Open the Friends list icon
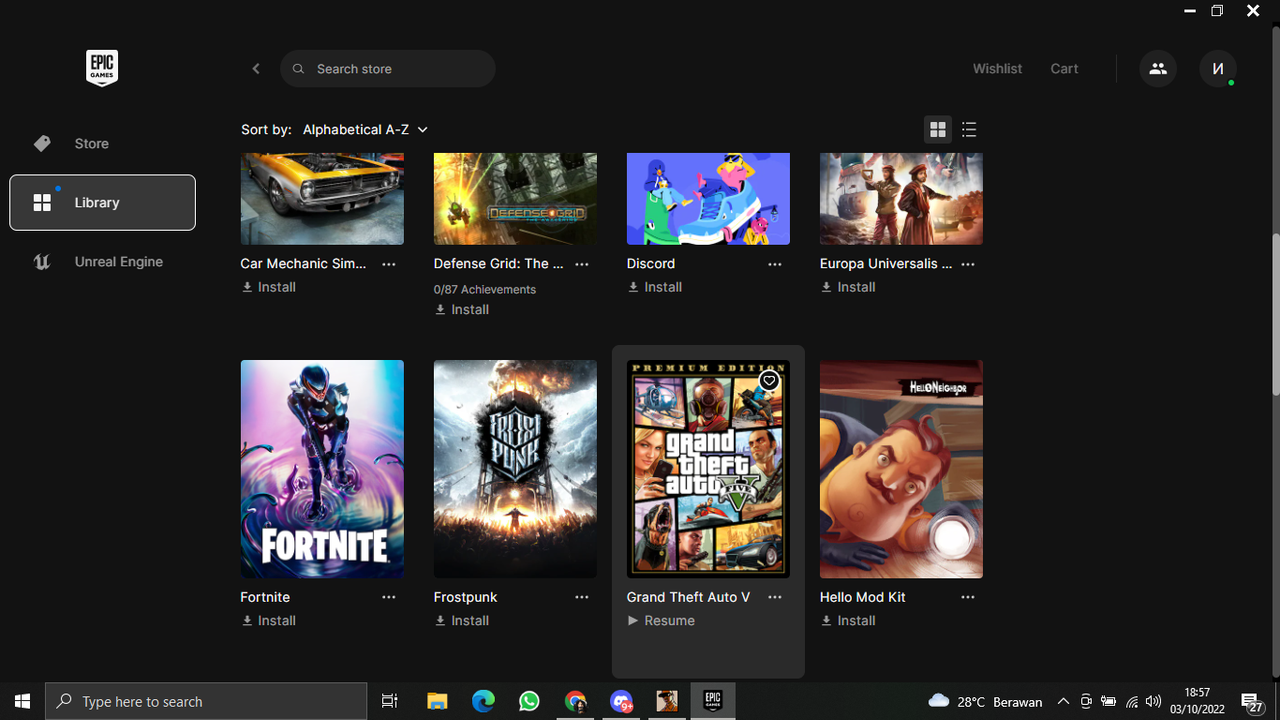This screenshot has height=720, width=1280. 1158,69
